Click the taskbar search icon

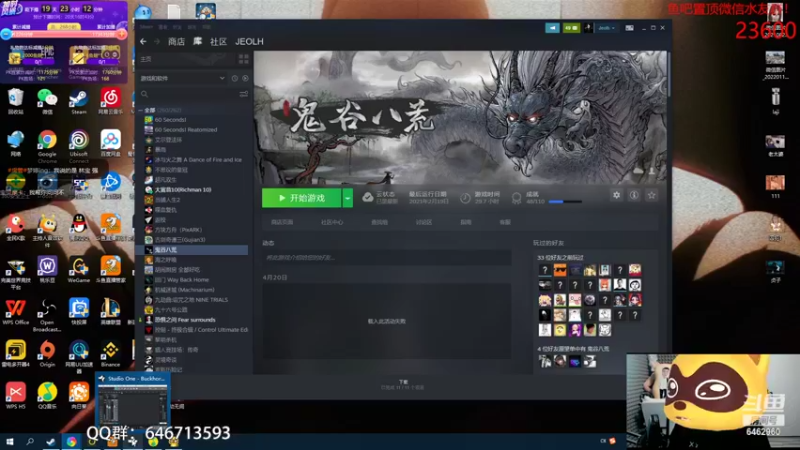point(30,442)
